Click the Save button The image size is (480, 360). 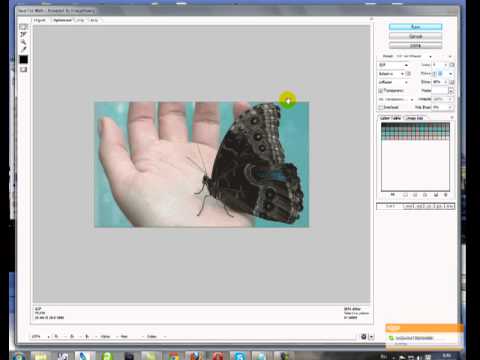[415, 27]
